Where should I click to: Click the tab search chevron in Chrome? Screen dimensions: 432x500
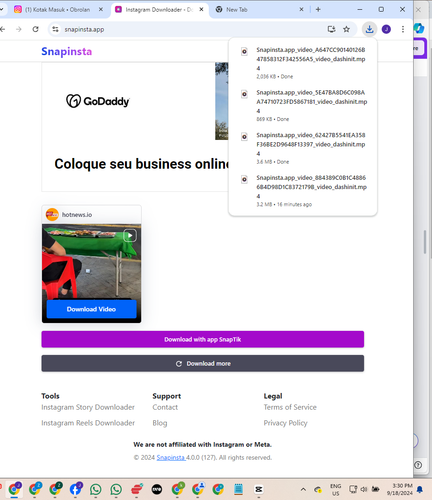(2, 10)
